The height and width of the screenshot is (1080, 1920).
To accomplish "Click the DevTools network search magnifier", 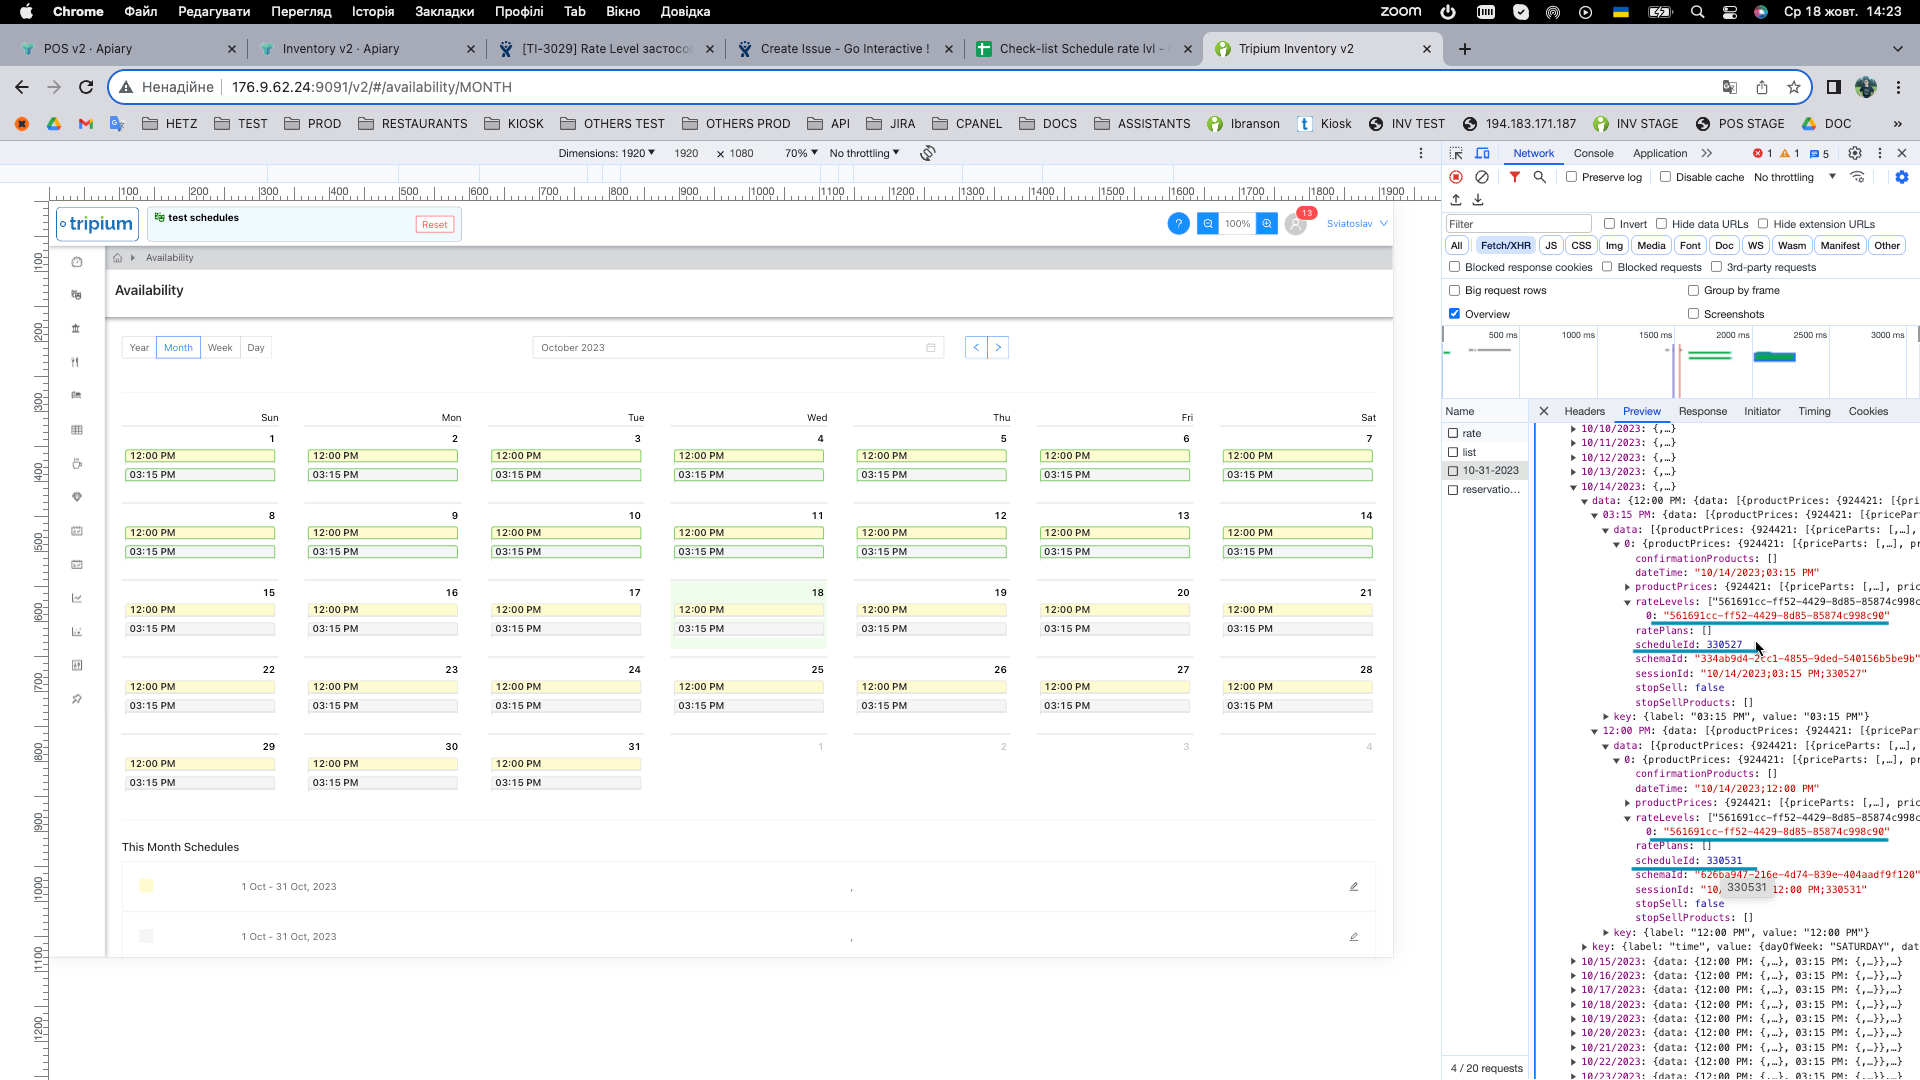I will (x=1540, y=177).
